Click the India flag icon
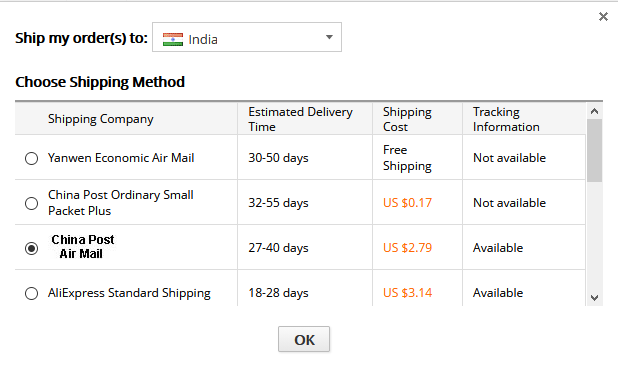 coord(173,39)
